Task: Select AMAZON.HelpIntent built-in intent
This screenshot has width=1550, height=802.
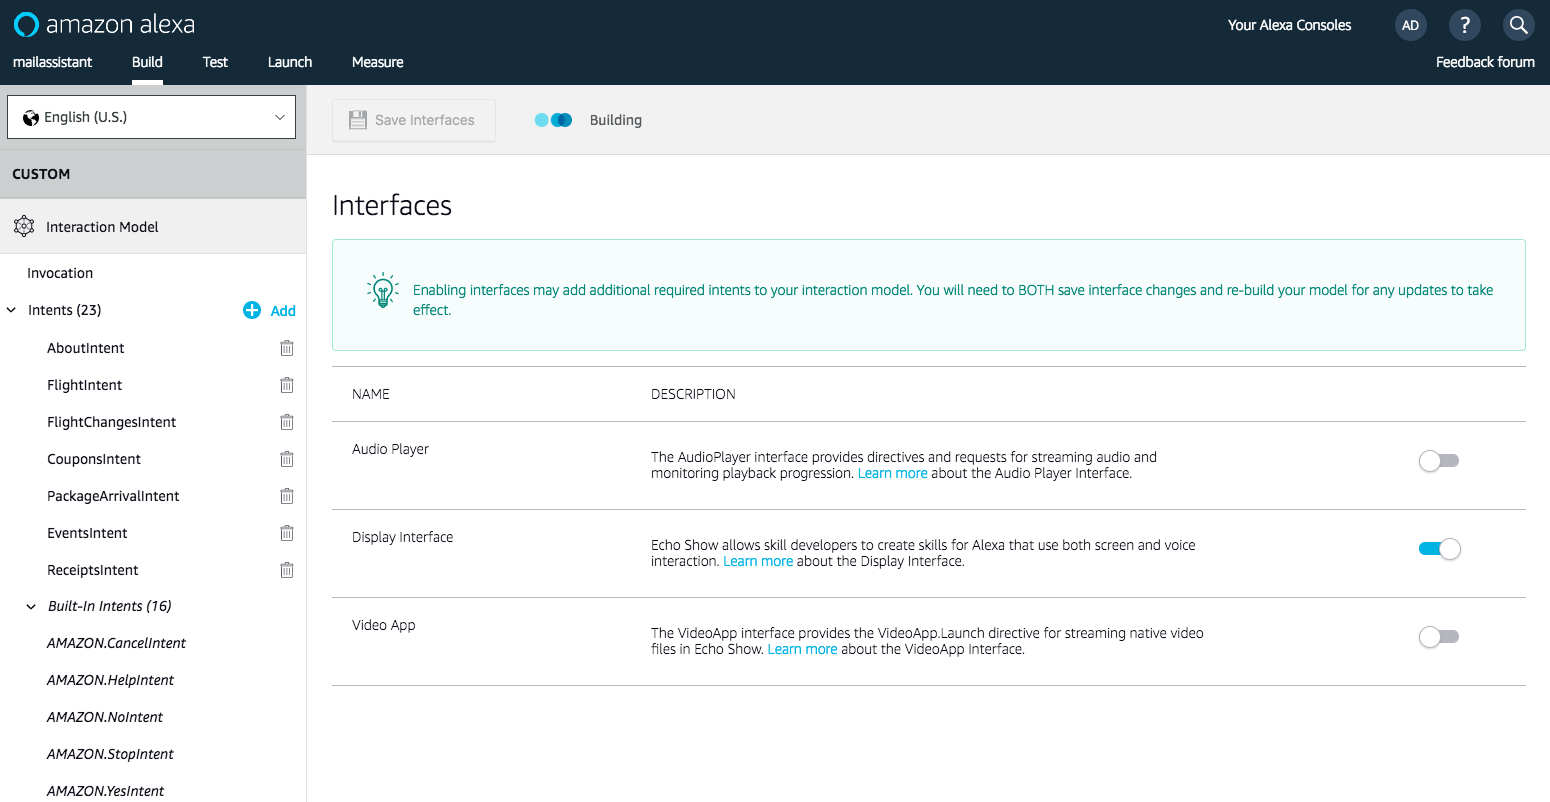Action: click(x=110, y=680)
